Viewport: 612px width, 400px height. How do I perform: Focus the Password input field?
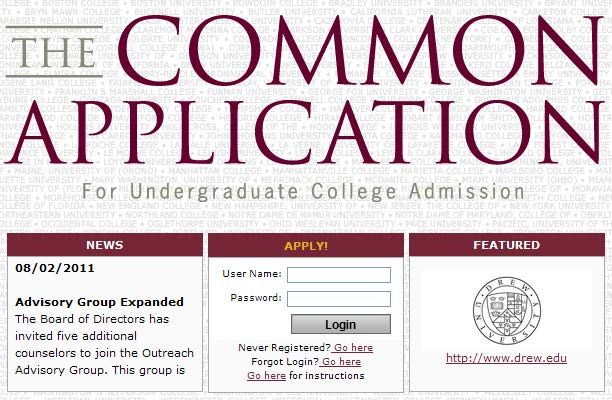pos(339,299)
